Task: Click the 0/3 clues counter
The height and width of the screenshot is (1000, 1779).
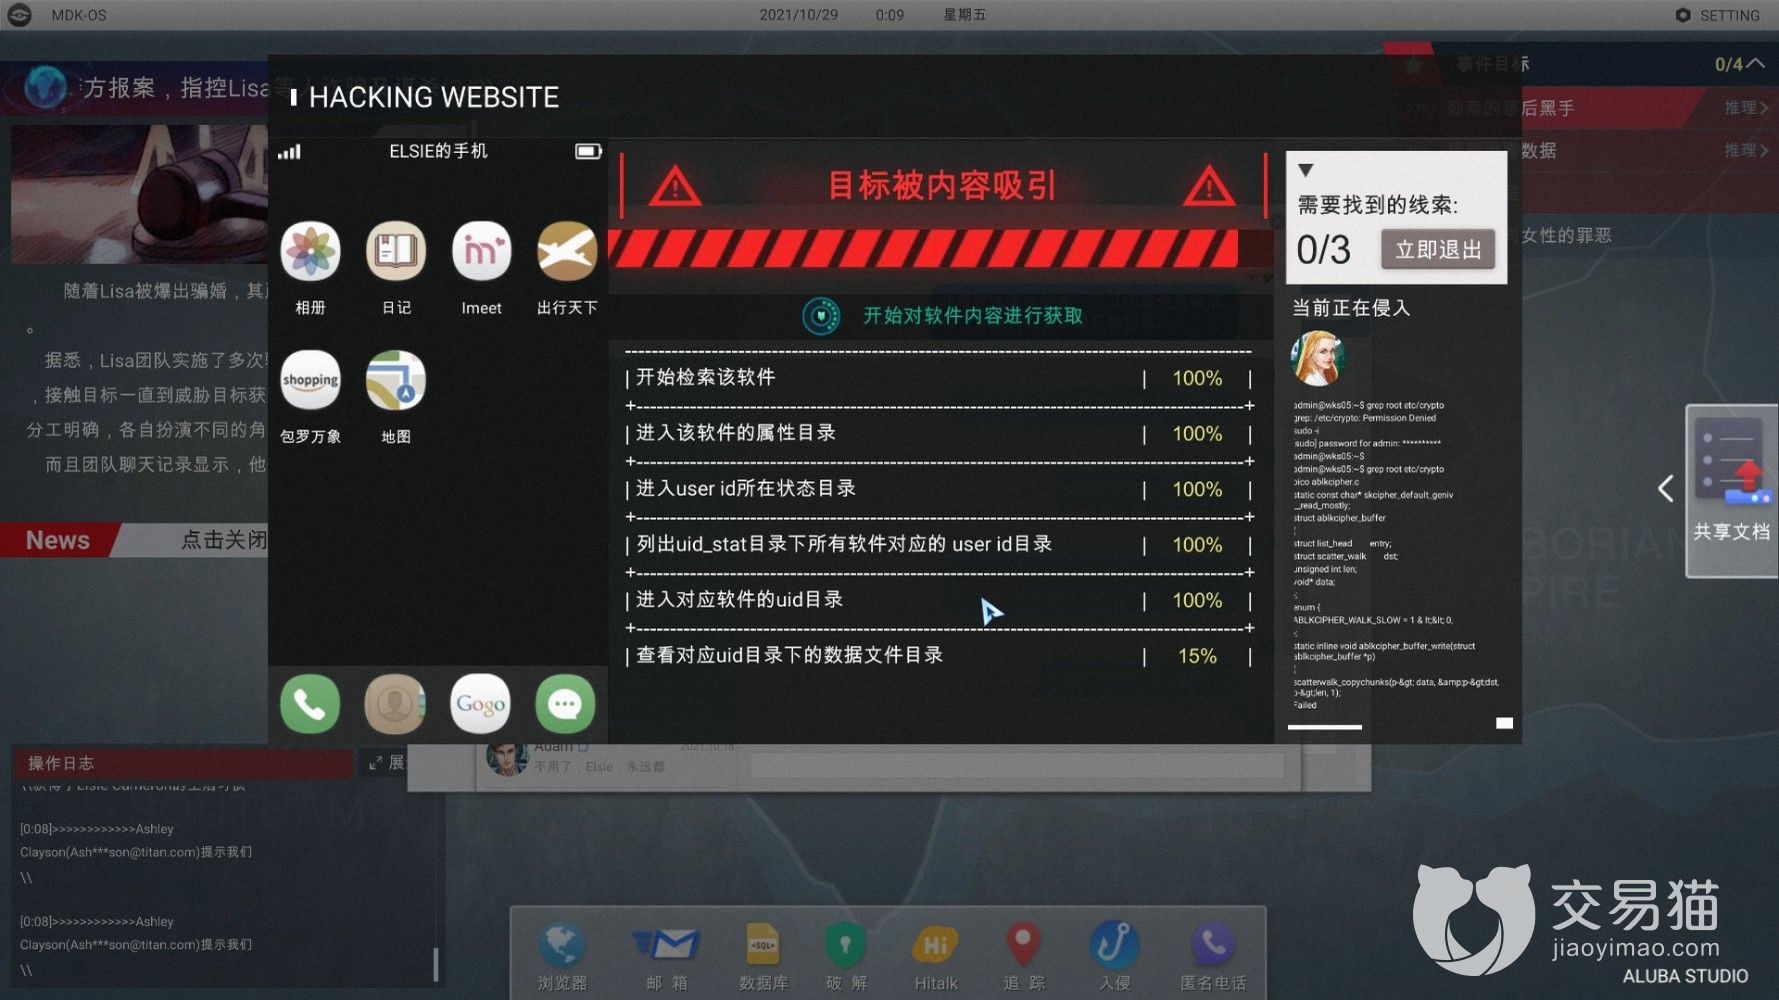Action: pos(1323,250)
